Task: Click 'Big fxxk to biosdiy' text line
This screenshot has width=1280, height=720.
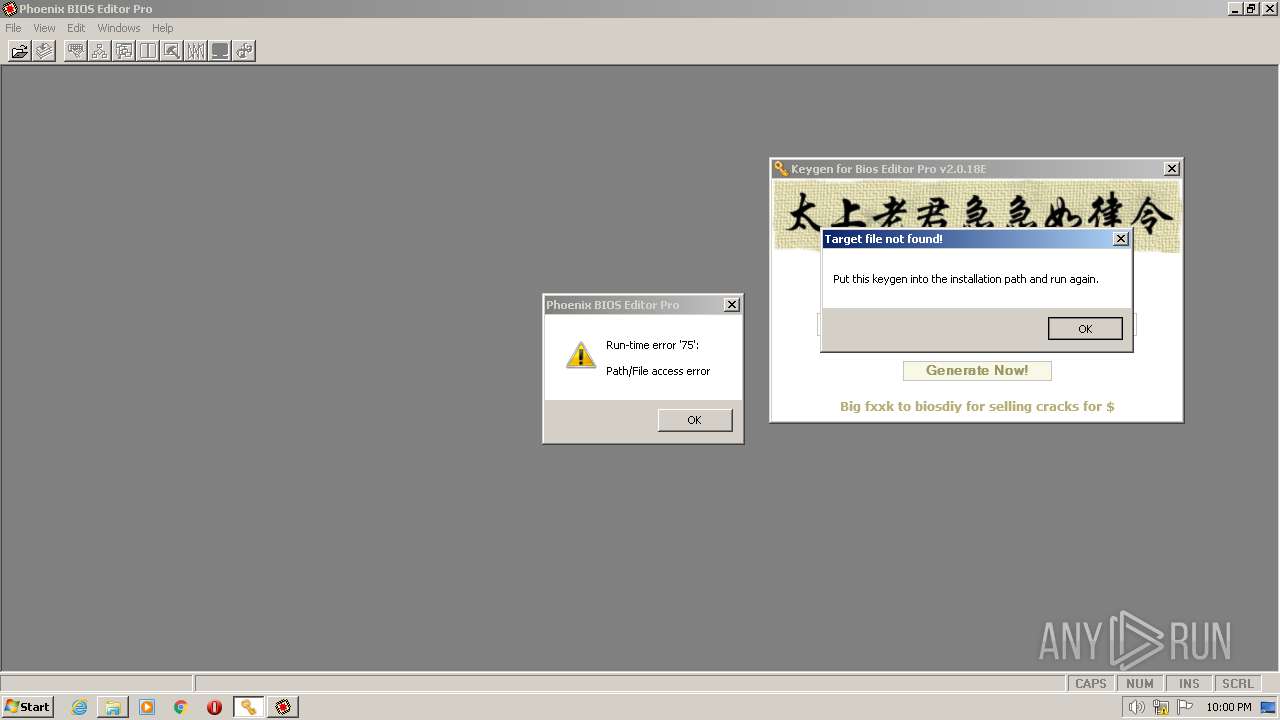Action: (x=977, y=407)
